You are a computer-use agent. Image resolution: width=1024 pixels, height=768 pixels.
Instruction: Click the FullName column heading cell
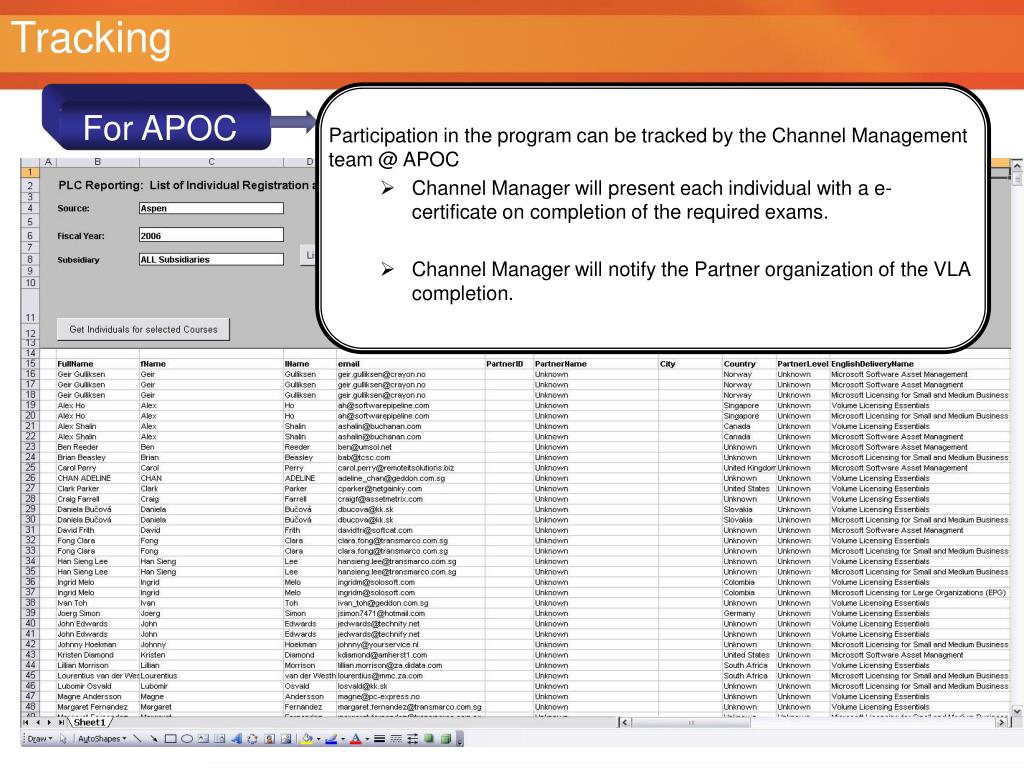[97, 364]
